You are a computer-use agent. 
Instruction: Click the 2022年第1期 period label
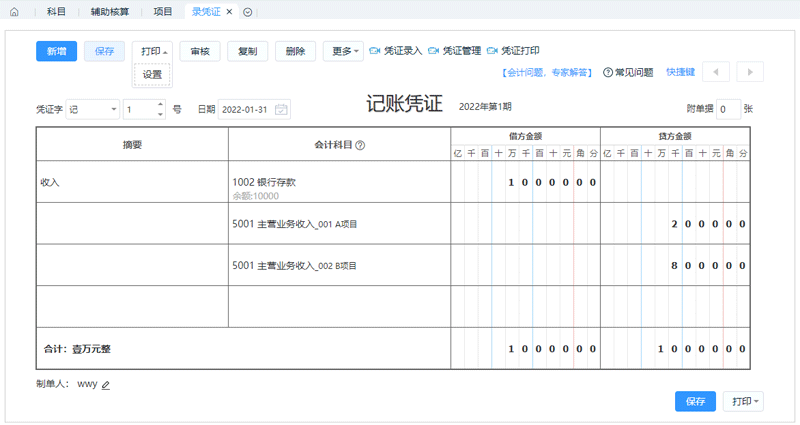pyautogui.click(x=485, y=107)
